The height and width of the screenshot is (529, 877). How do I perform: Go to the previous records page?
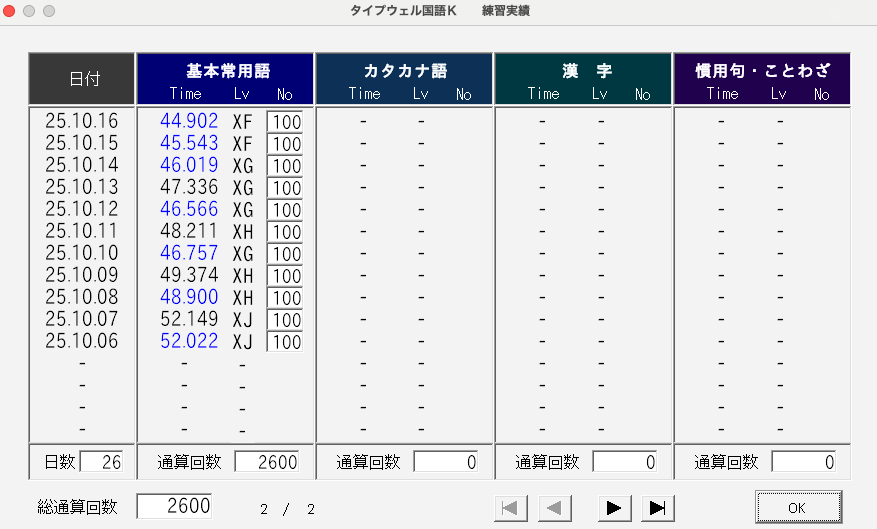pyautogui.click(x=554, y=508)
